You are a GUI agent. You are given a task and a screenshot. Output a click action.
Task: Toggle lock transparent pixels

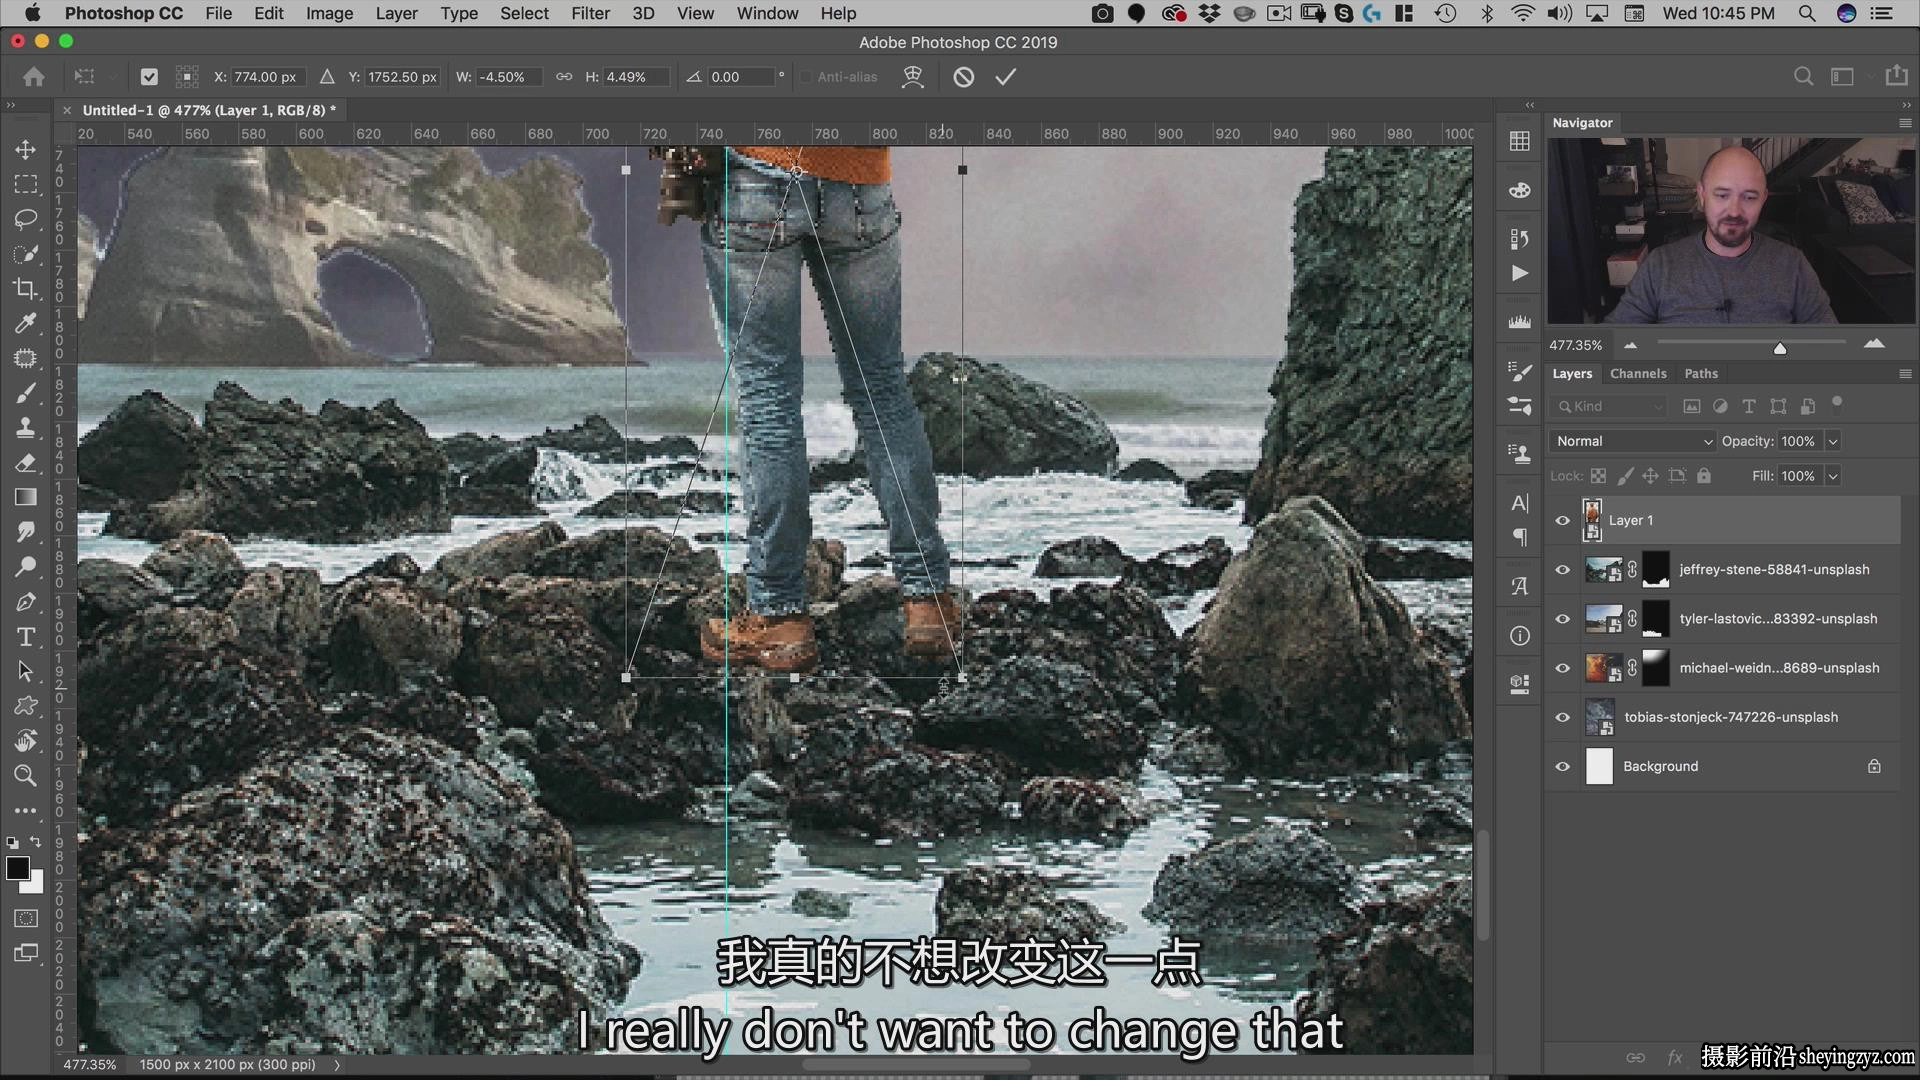pos(1598,476)
